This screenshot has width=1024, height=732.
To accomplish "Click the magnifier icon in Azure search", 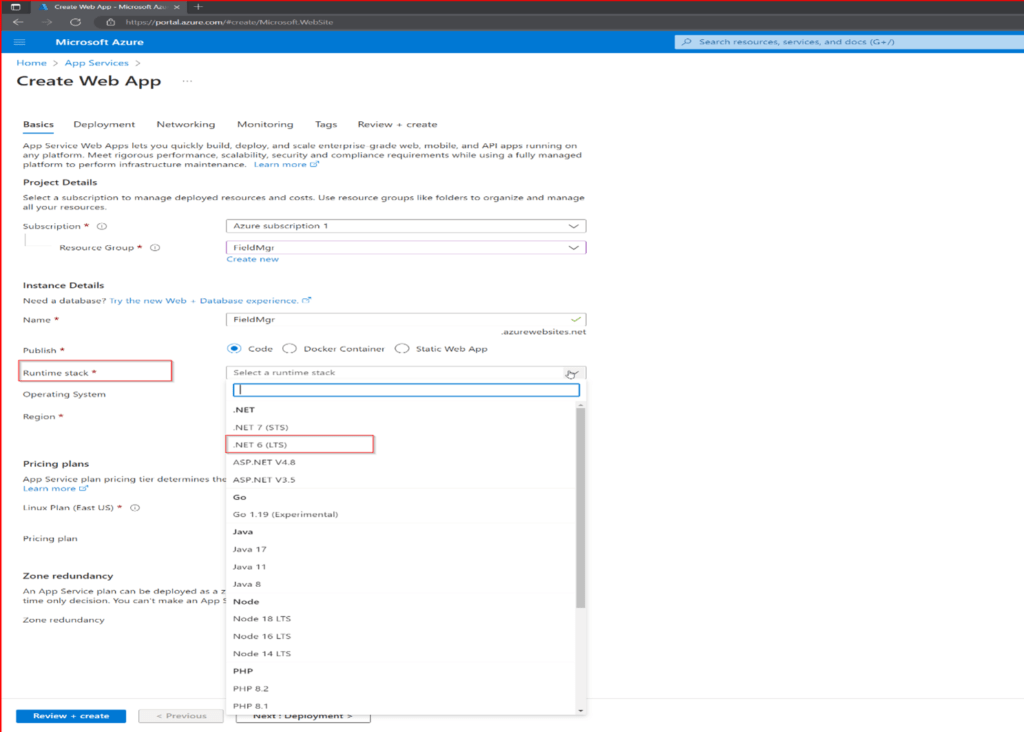I will 686,42.
